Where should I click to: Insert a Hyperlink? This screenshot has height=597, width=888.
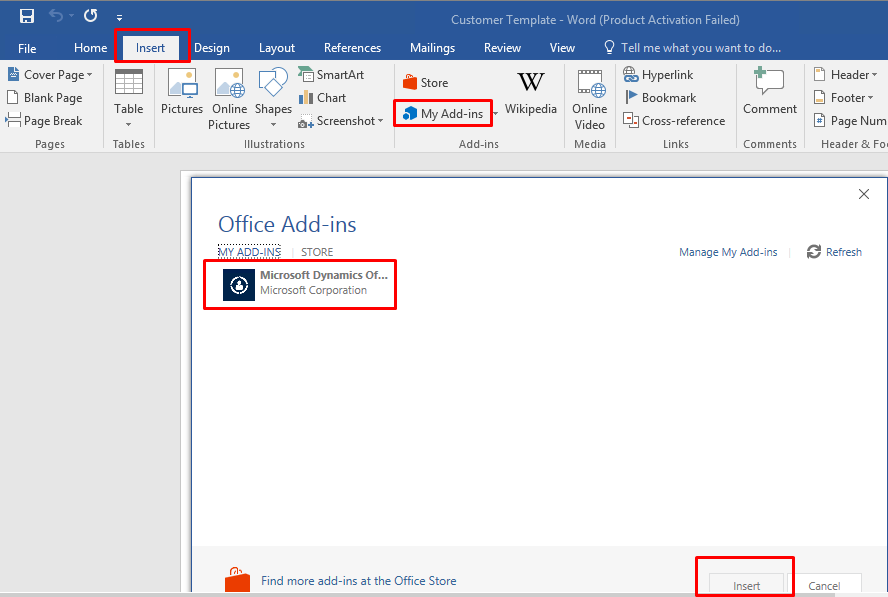tap(658, 75)
